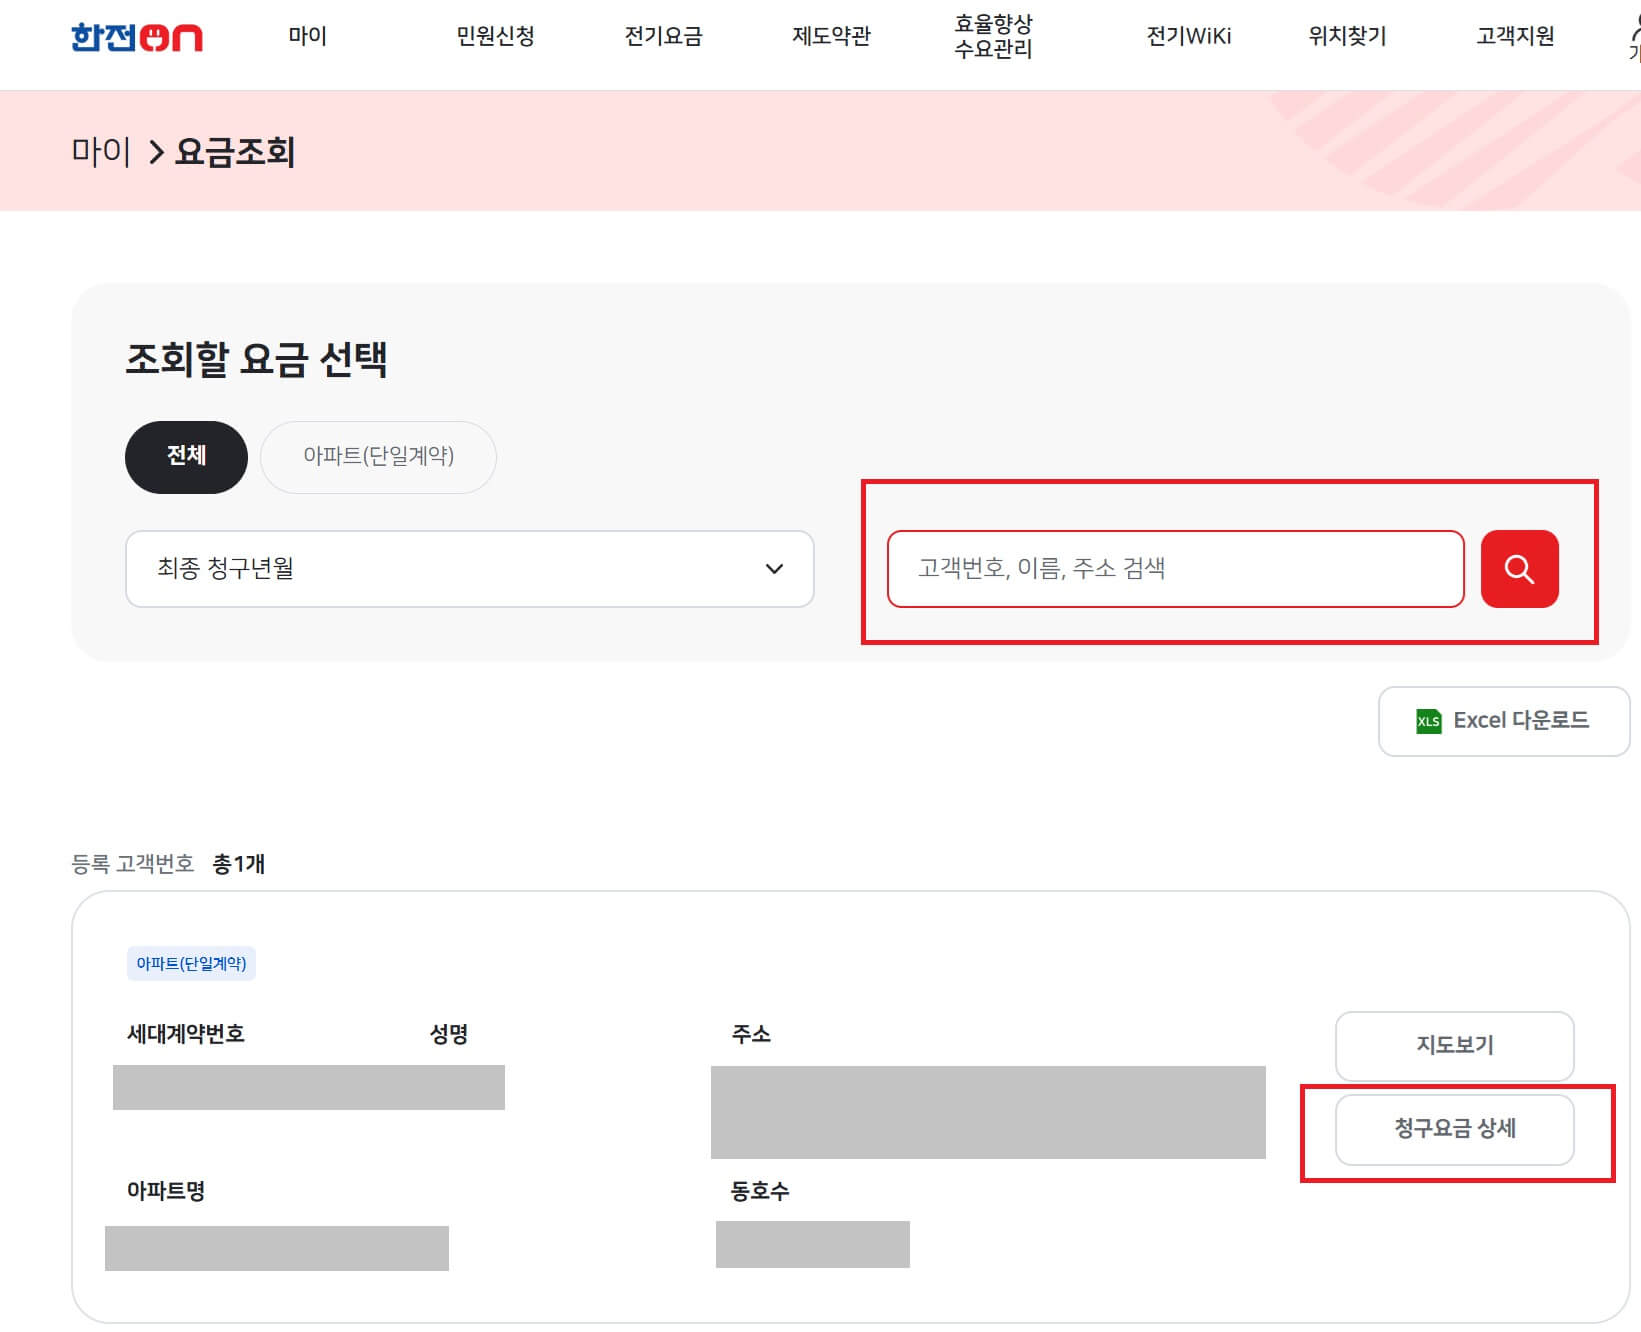Screen dimensions: 1641x1332
Task: Click the search magnifier icon
Action: (1519, 569)
